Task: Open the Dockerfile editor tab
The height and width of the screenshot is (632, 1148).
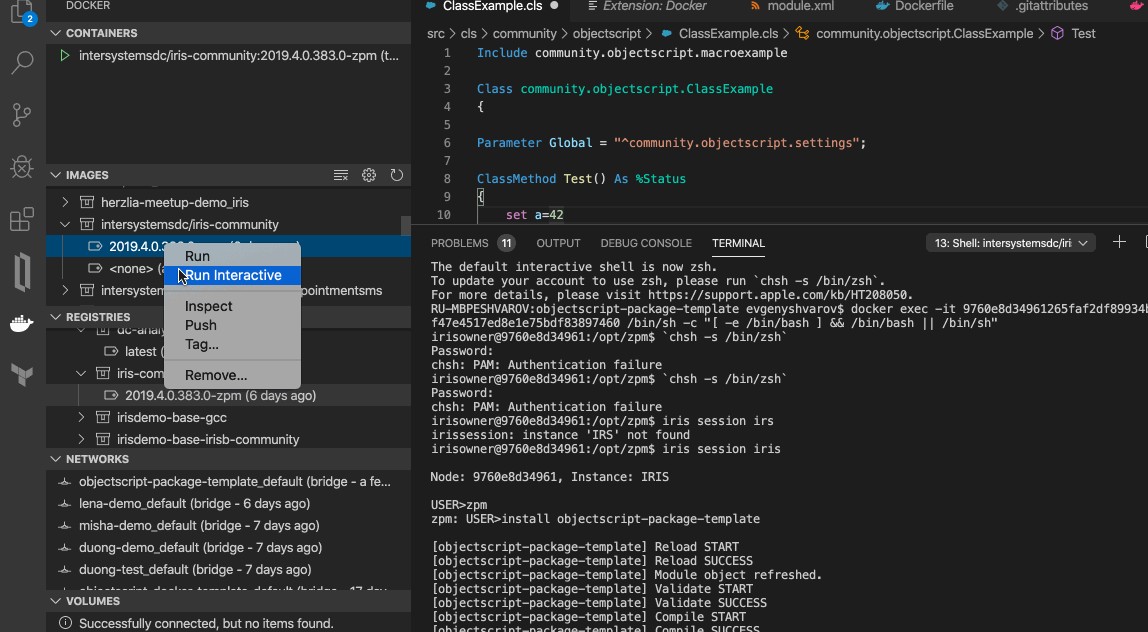Action: click(x=913, y=6)
